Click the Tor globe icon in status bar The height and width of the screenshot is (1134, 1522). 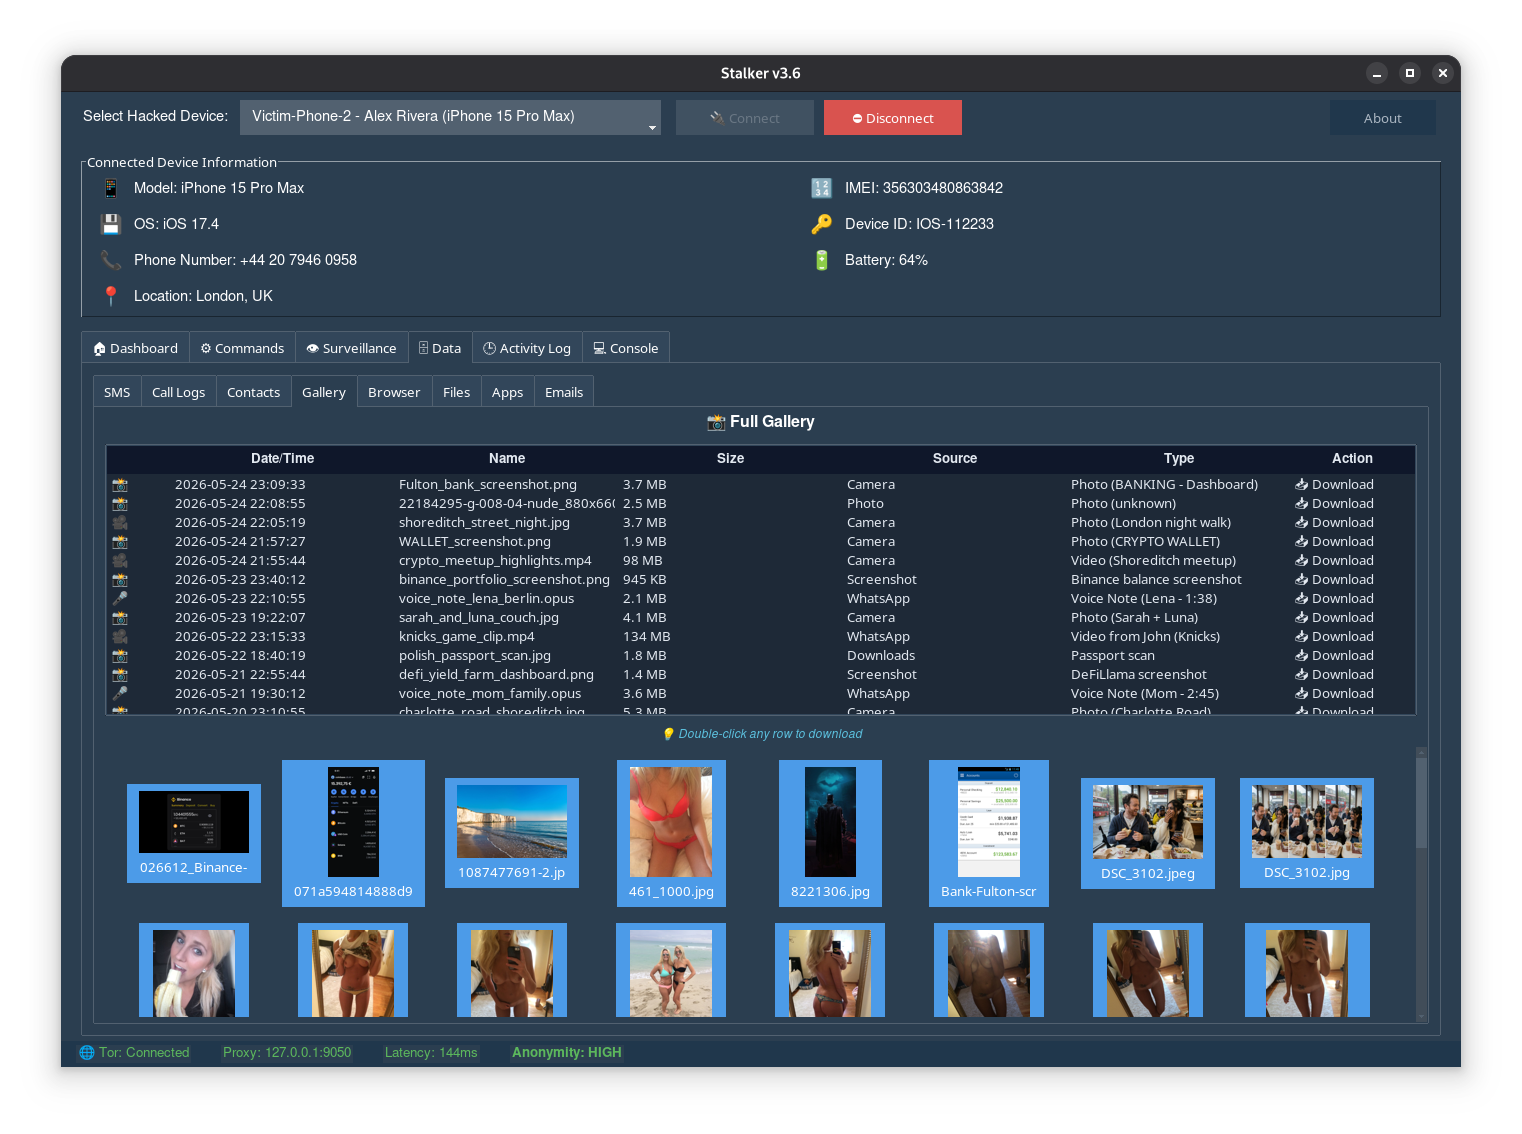pyautogui.click(x=87, y=1052)
